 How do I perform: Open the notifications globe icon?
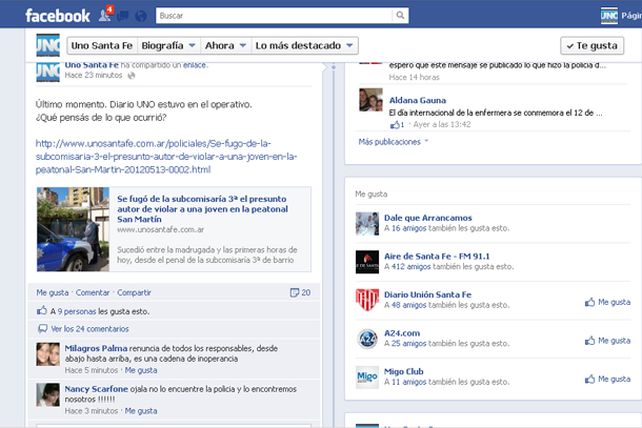click(x=140, y=16)
